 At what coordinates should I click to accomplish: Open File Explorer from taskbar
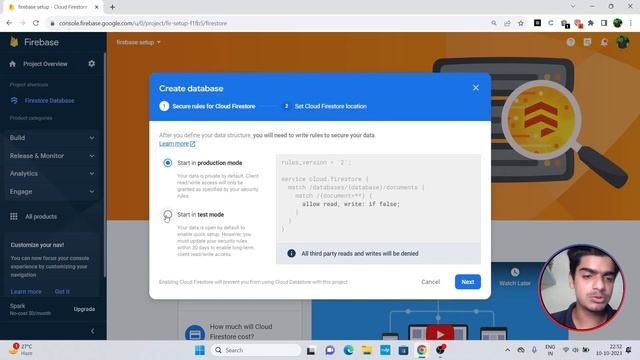367,350
